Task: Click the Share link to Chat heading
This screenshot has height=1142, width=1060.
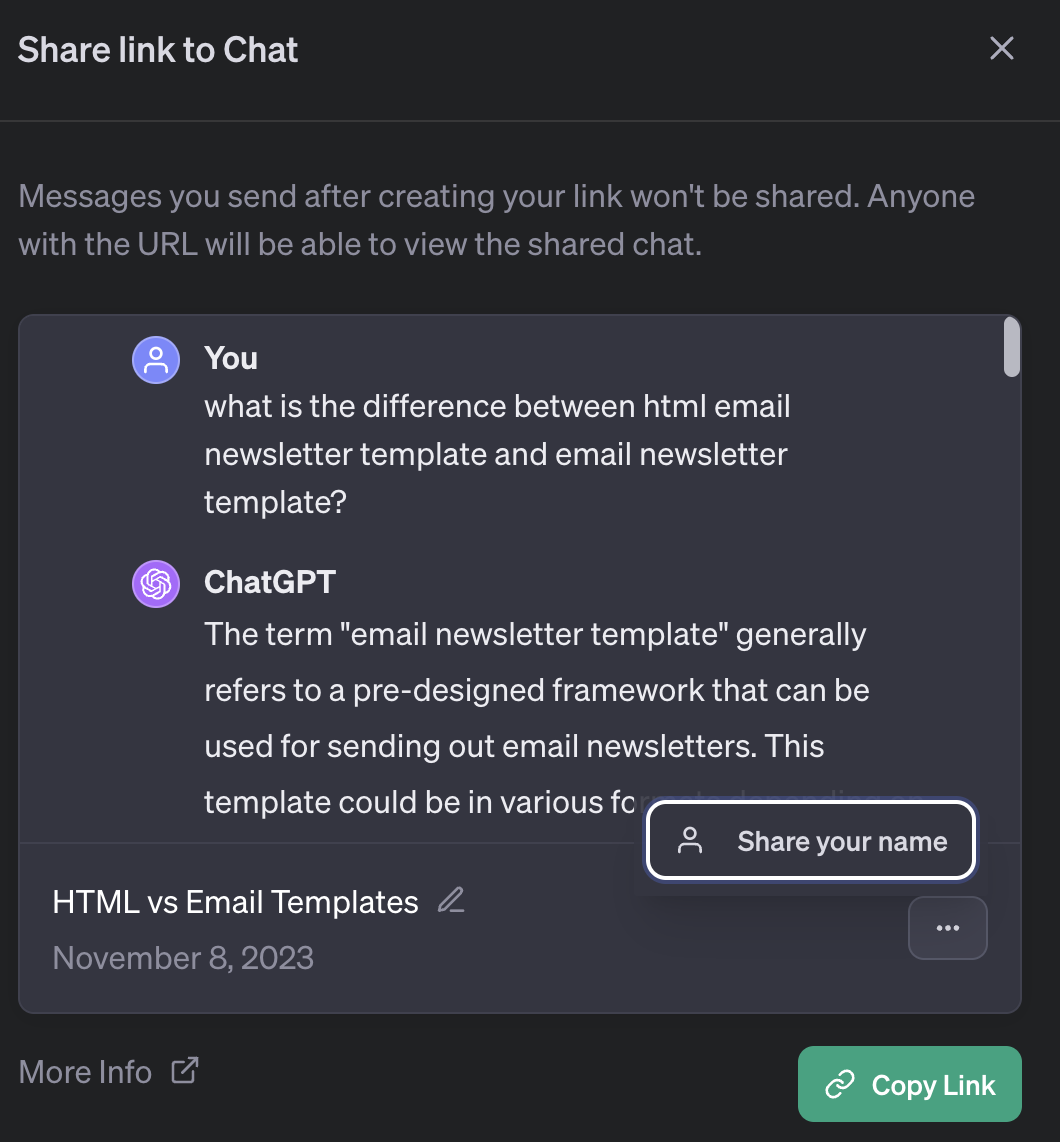Action: (x=158, y=50)
